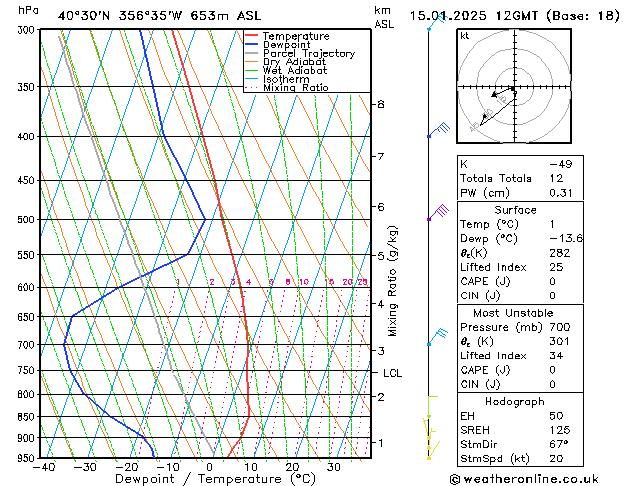Click the Surface section heading
This screenshot has height=486, width=629.
click(515, 210)
